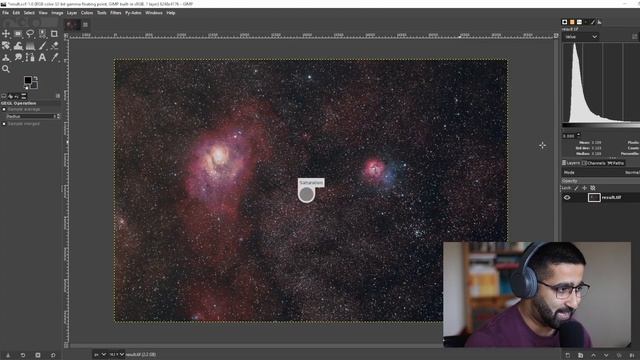Select the Color Picker tool

click(x=54, y=58)
